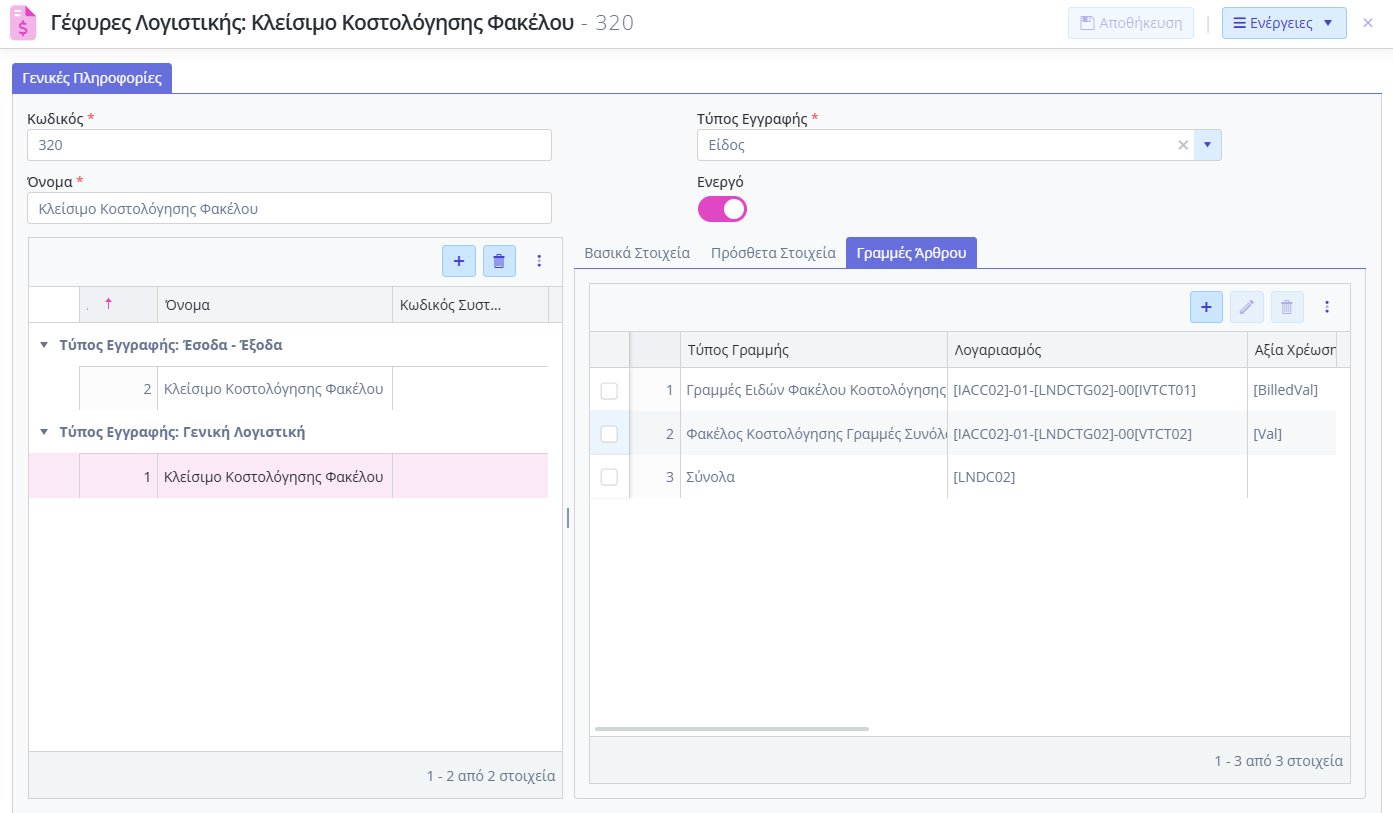Open the Πρόσθετα Στοιχεία tab

pyautogui.click(x=773, y=253)
